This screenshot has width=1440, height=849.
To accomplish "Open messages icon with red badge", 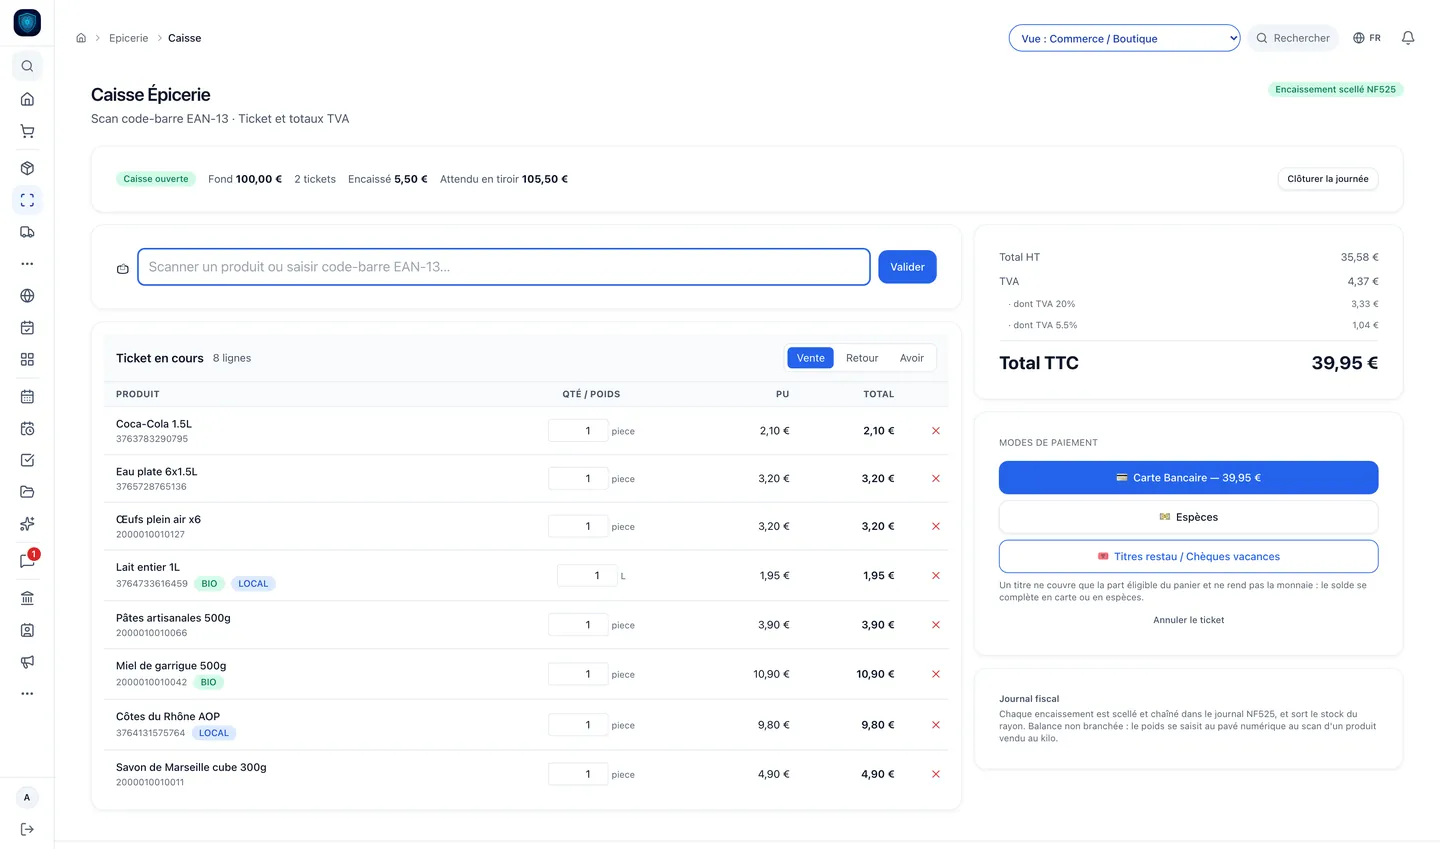I will (x=27, y=561).
